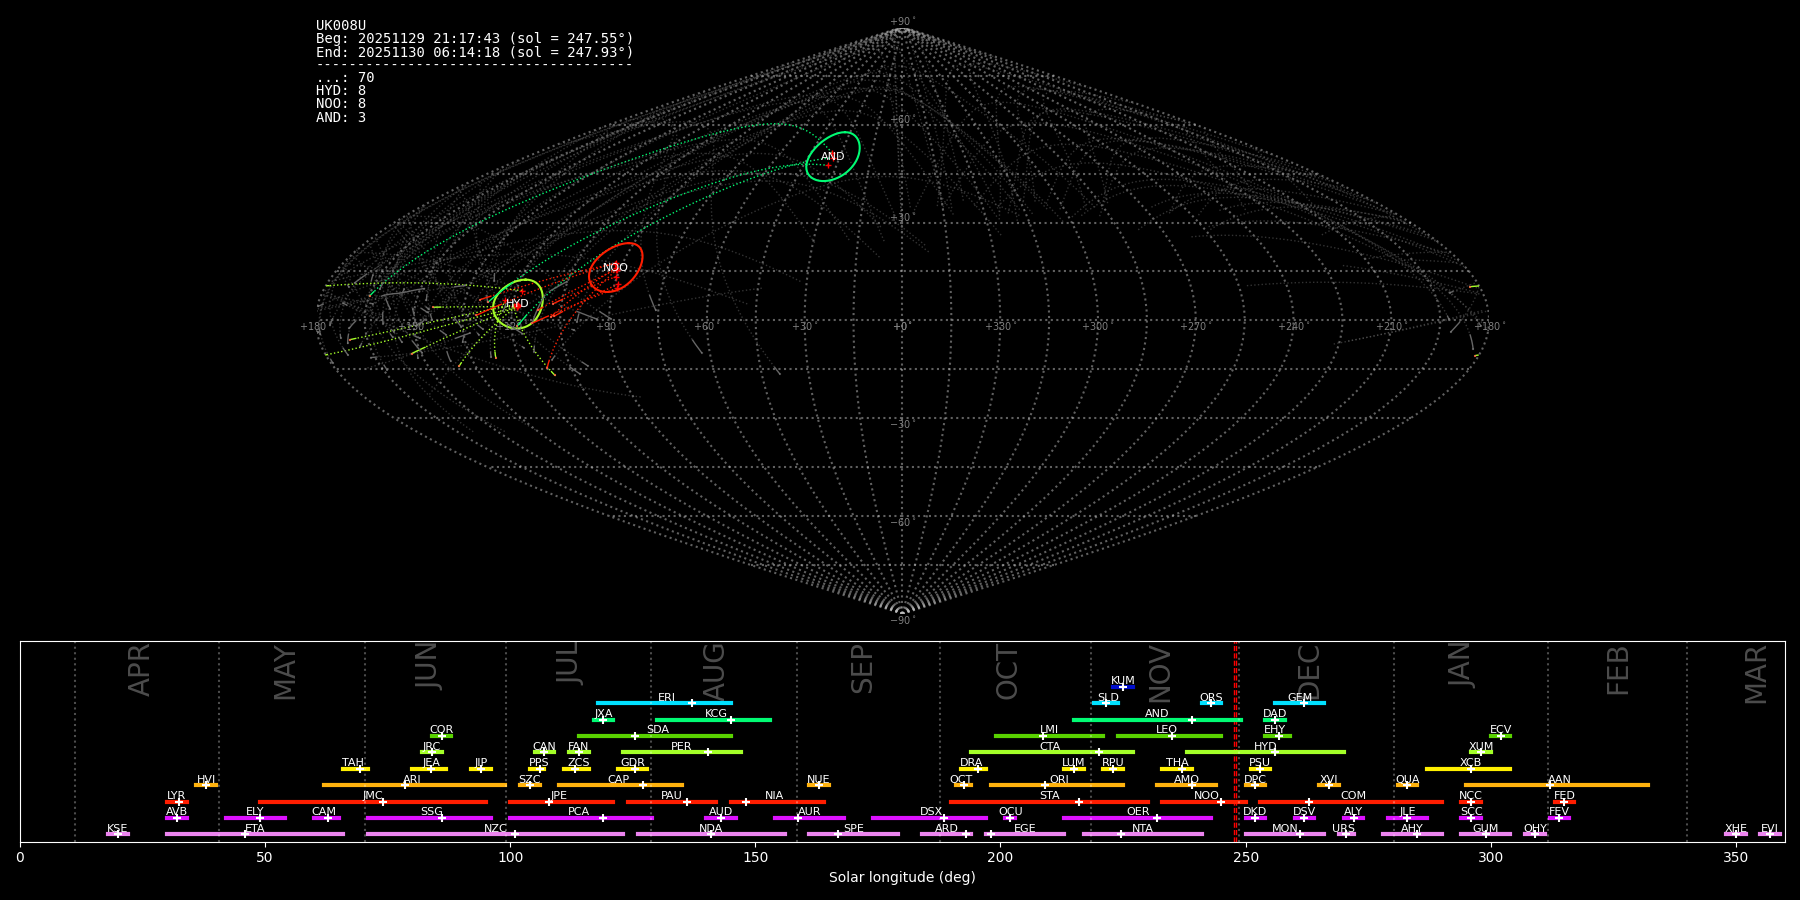Click the UK008U station name text
This screenshot has height=900, width=1800.
(341, 26)
